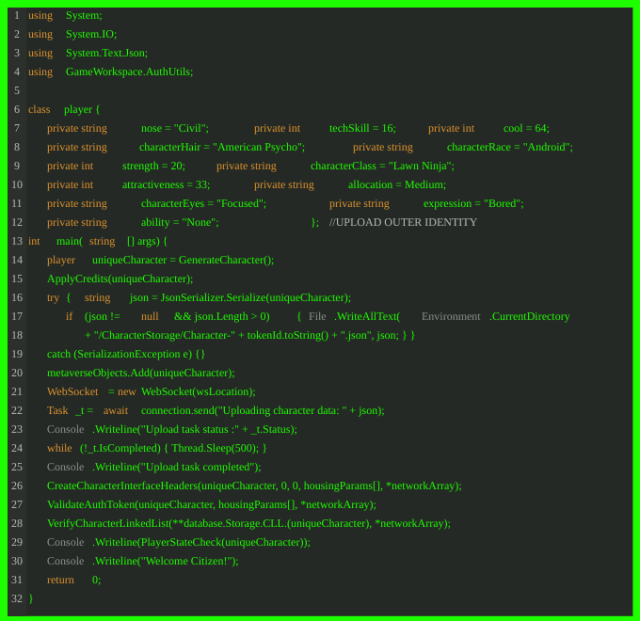Click "Thread.Sleep(500);" on line 24

(215, 448)
